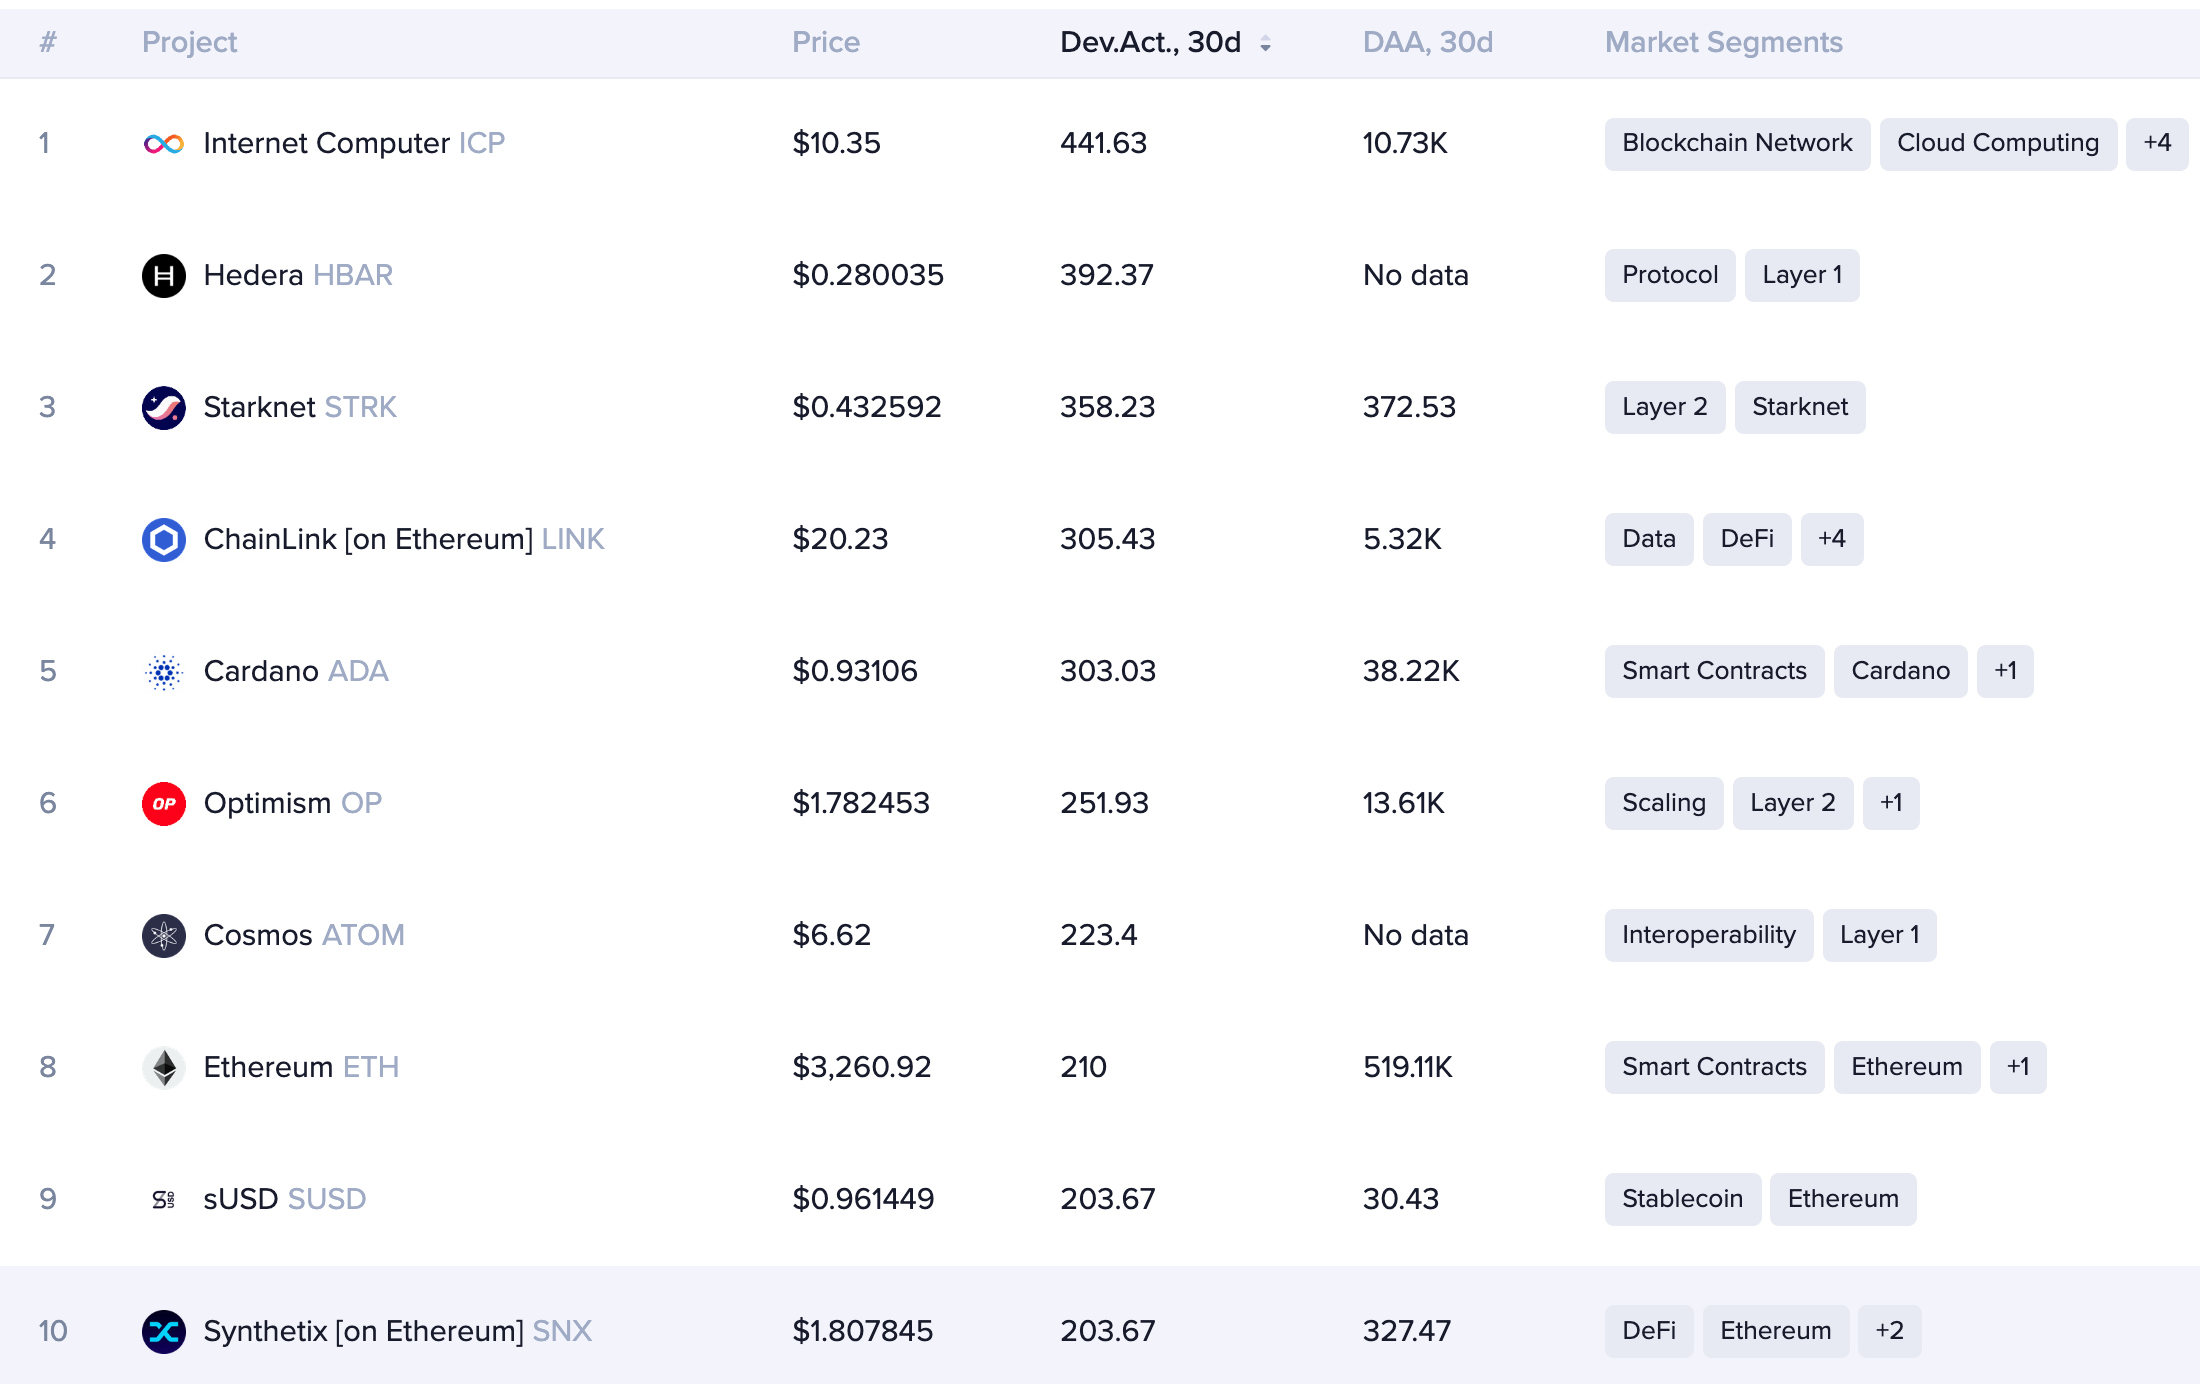Select the Ethereum tag in Synthetix row
Image resolution: width=2200 pixels, height=1384 pixels.
1776,1332
